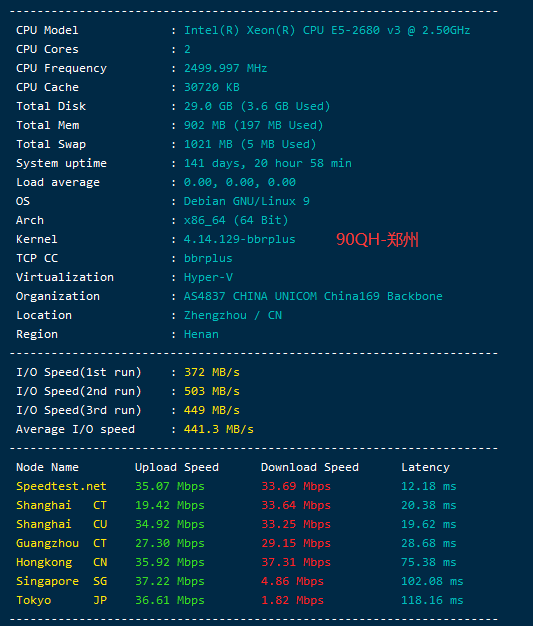Click the Latency column header
The image size is (533, 626).
pos(425,467)
